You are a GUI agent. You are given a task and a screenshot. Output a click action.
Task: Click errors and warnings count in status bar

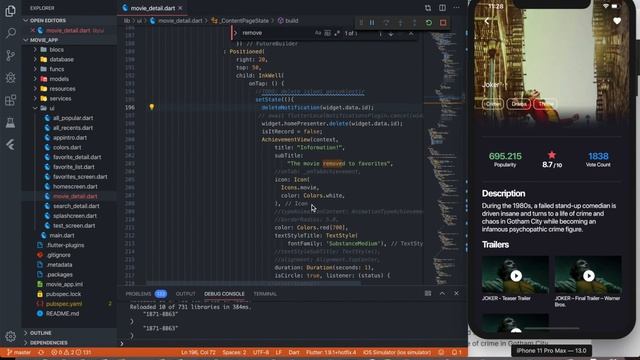(71, 352)
